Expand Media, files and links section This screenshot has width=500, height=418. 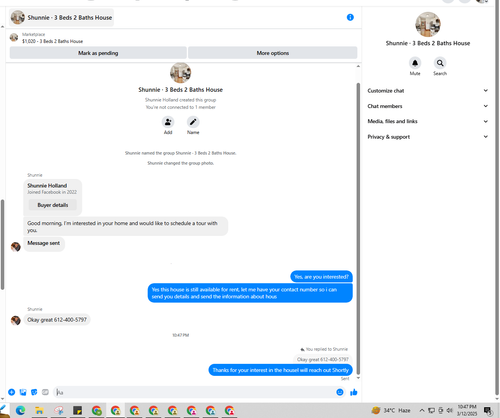coord(428,121)
